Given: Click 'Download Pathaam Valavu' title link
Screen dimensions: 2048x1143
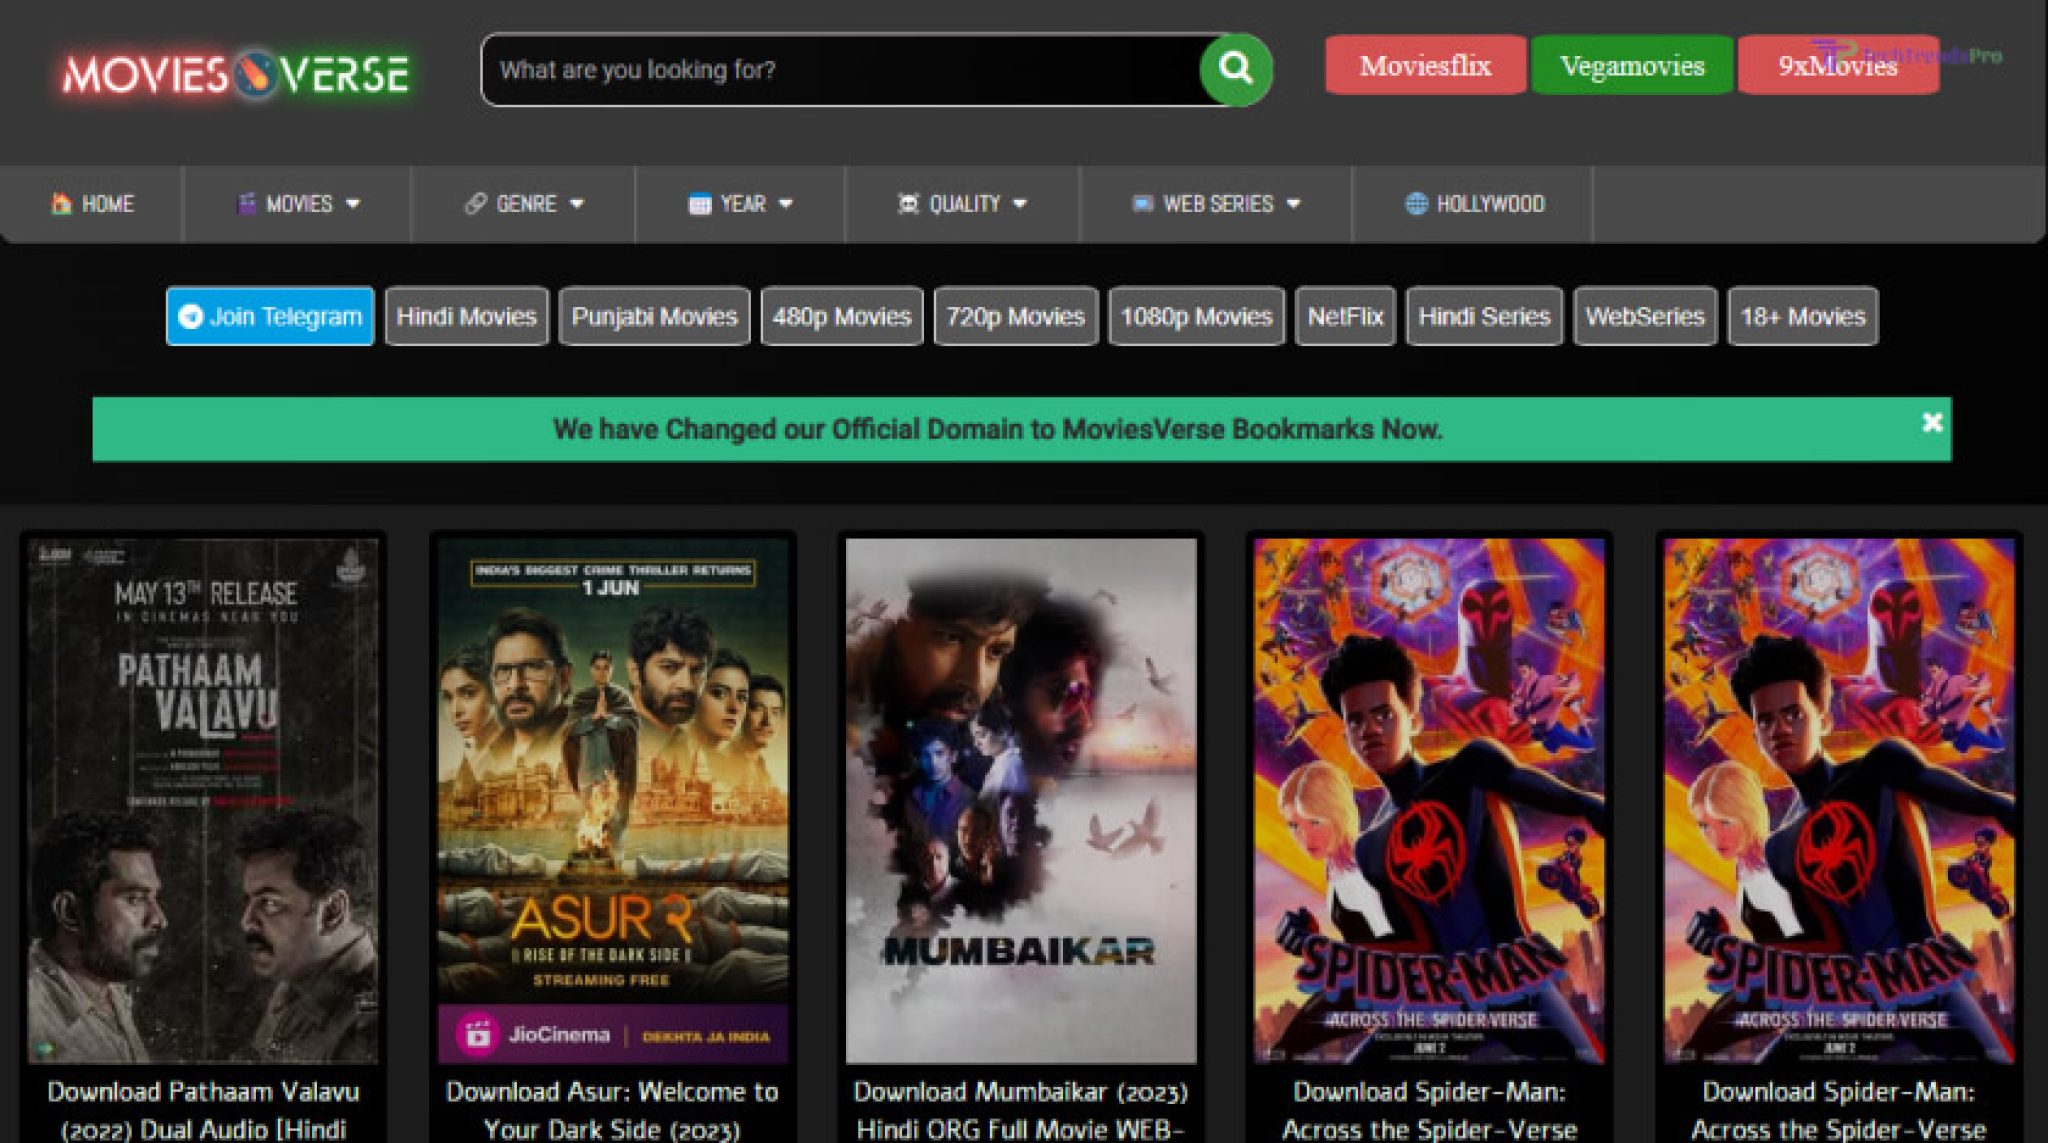Looking at the screenshot, I should tap(203, 1110).
